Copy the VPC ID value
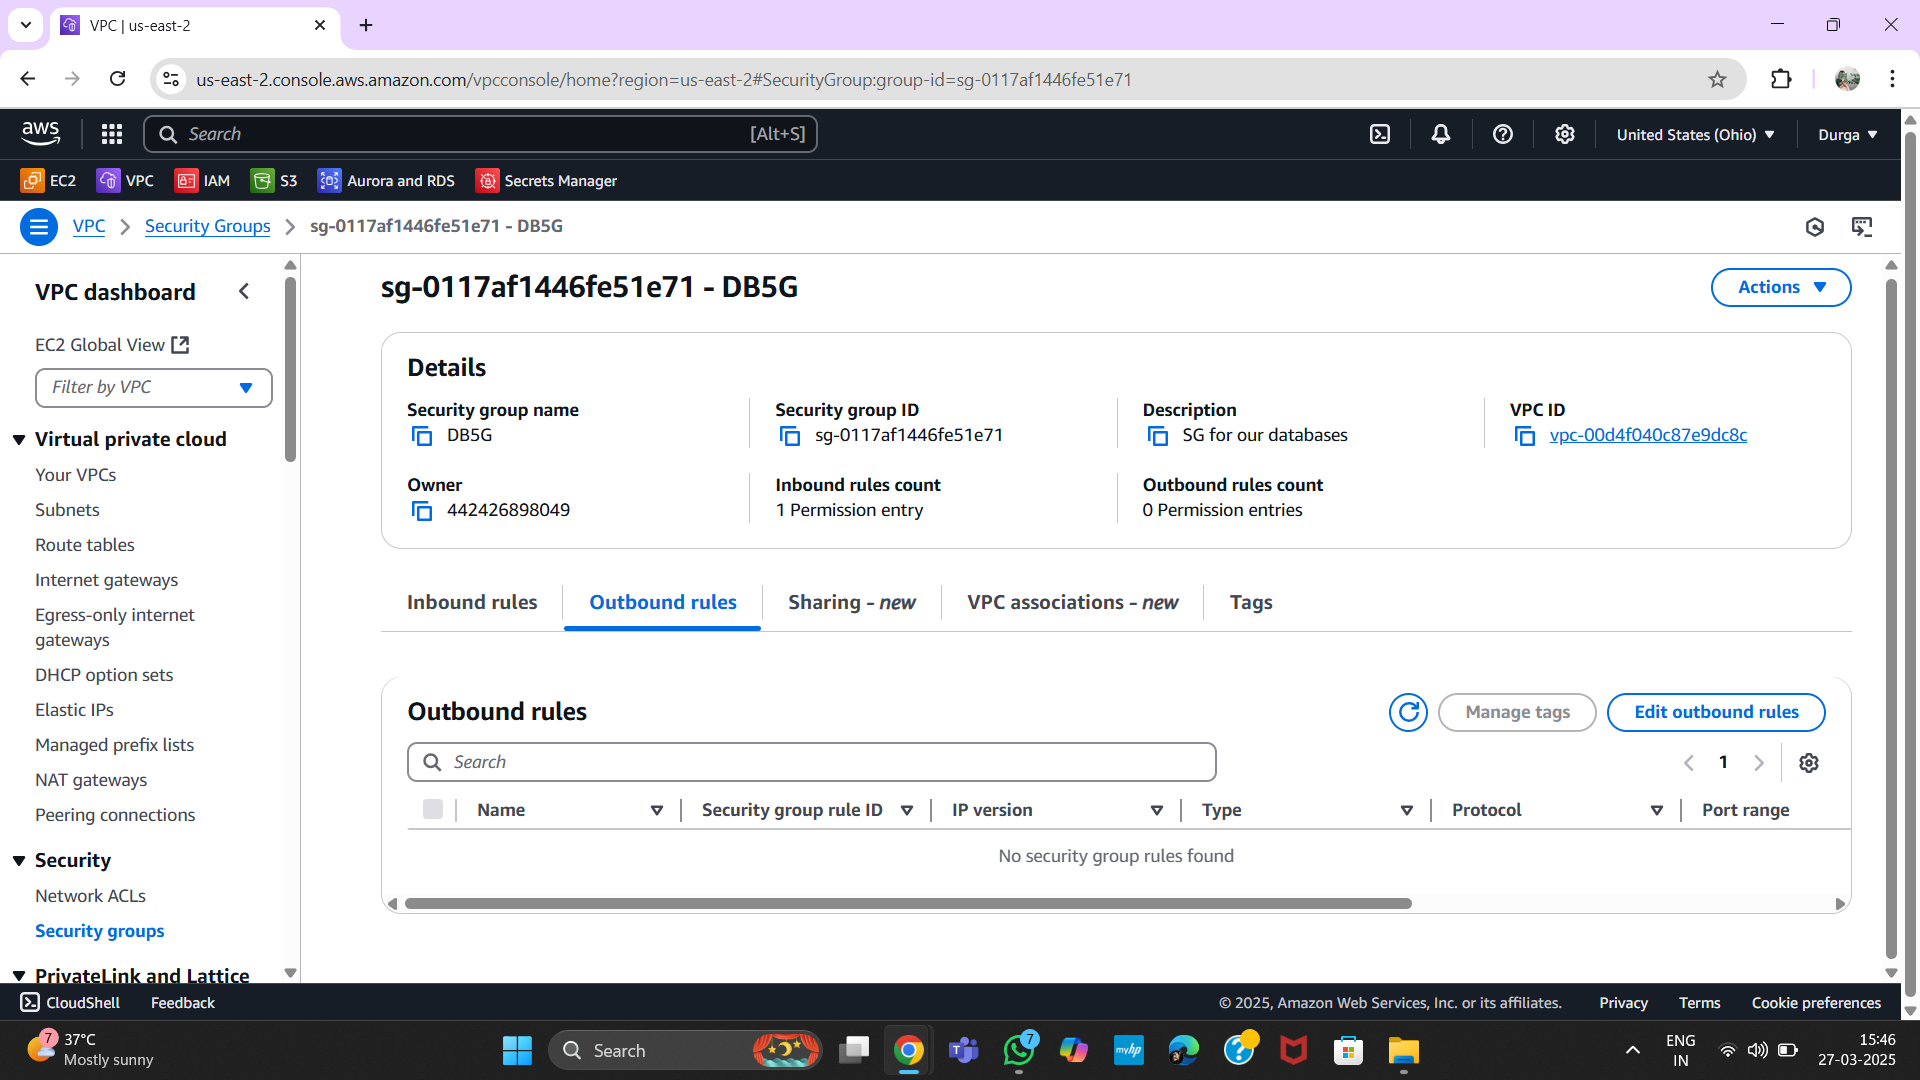 coord(1525,436)
